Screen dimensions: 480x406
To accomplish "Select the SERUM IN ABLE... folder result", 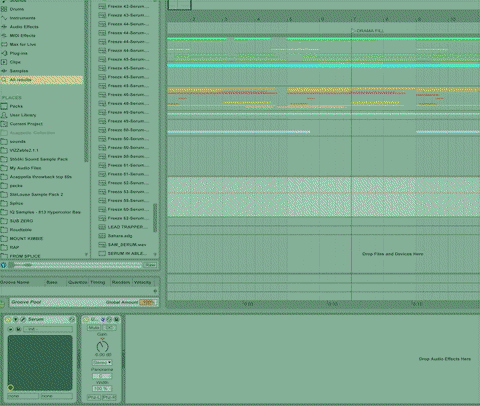I will (124, 254).
